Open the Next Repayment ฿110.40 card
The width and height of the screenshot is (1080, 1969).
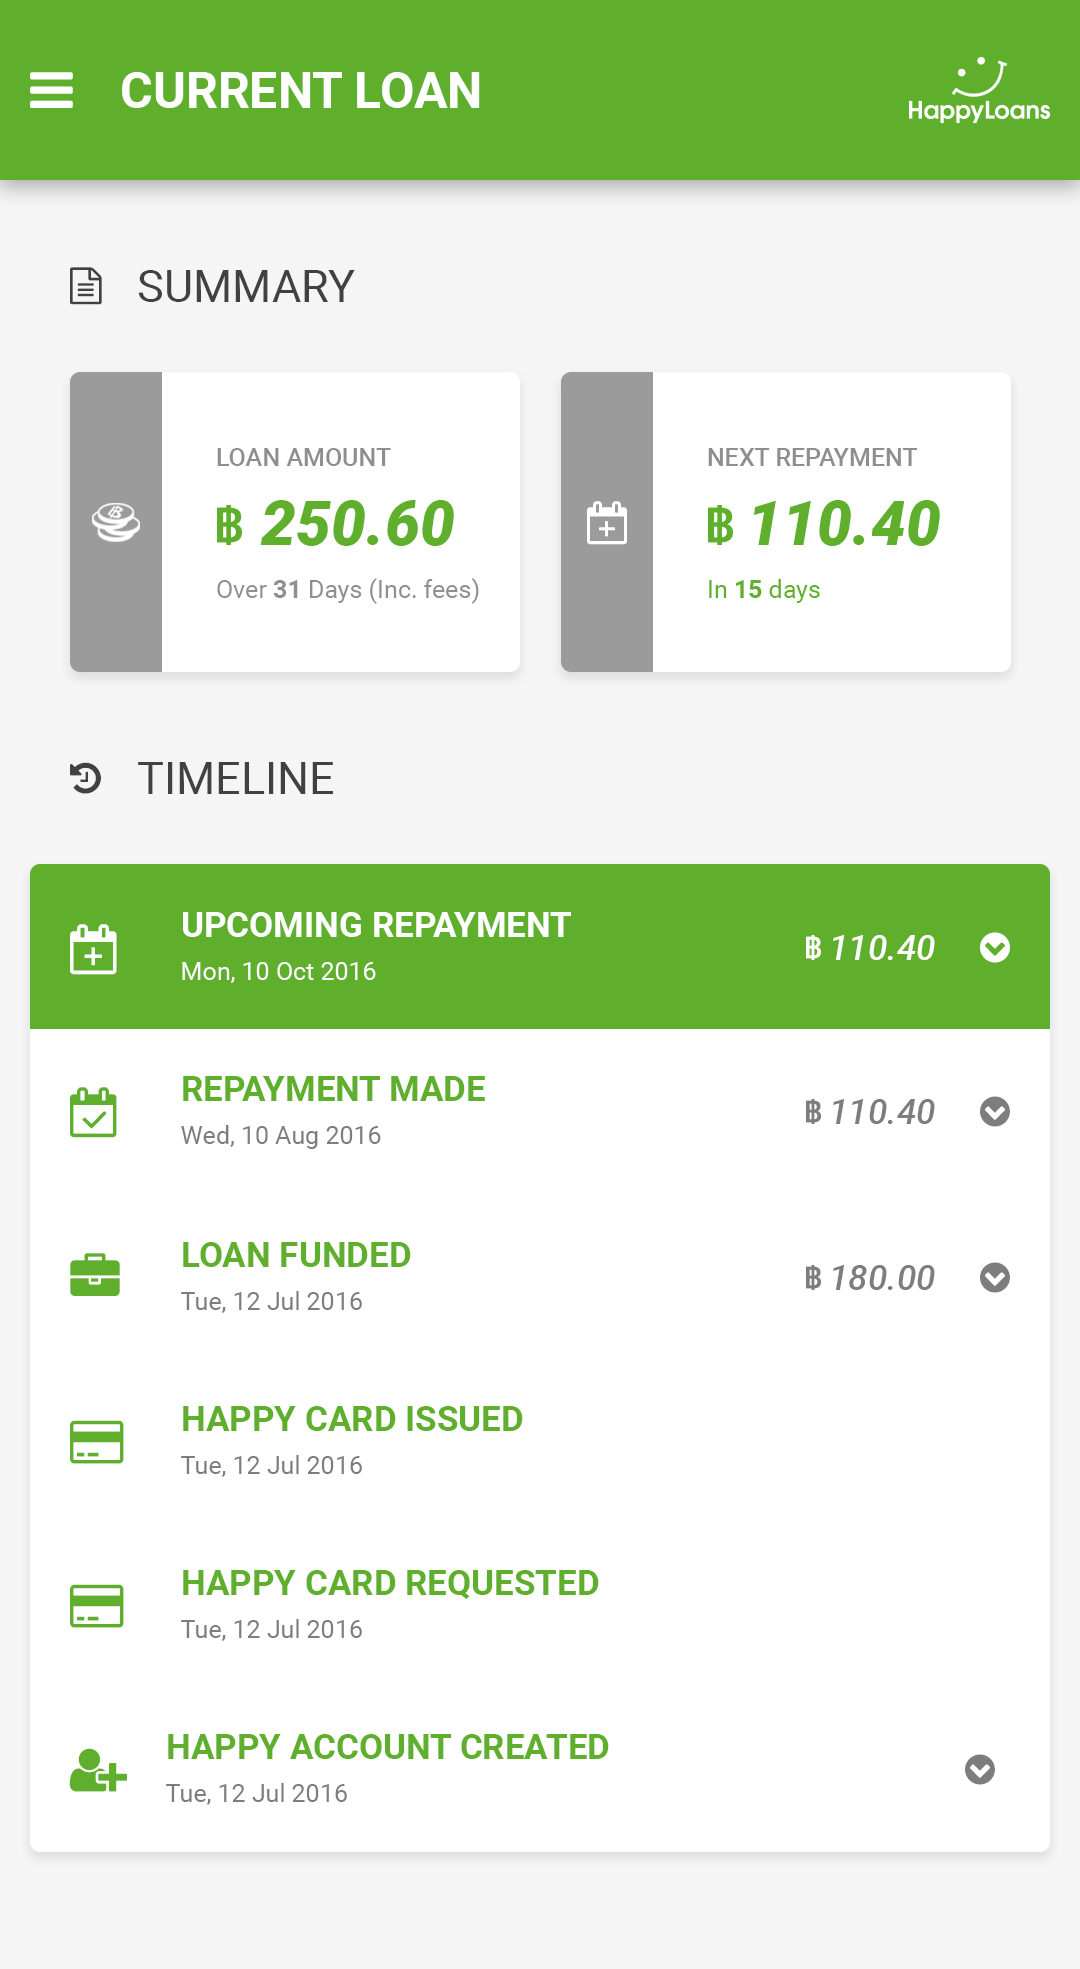[786, 522]
